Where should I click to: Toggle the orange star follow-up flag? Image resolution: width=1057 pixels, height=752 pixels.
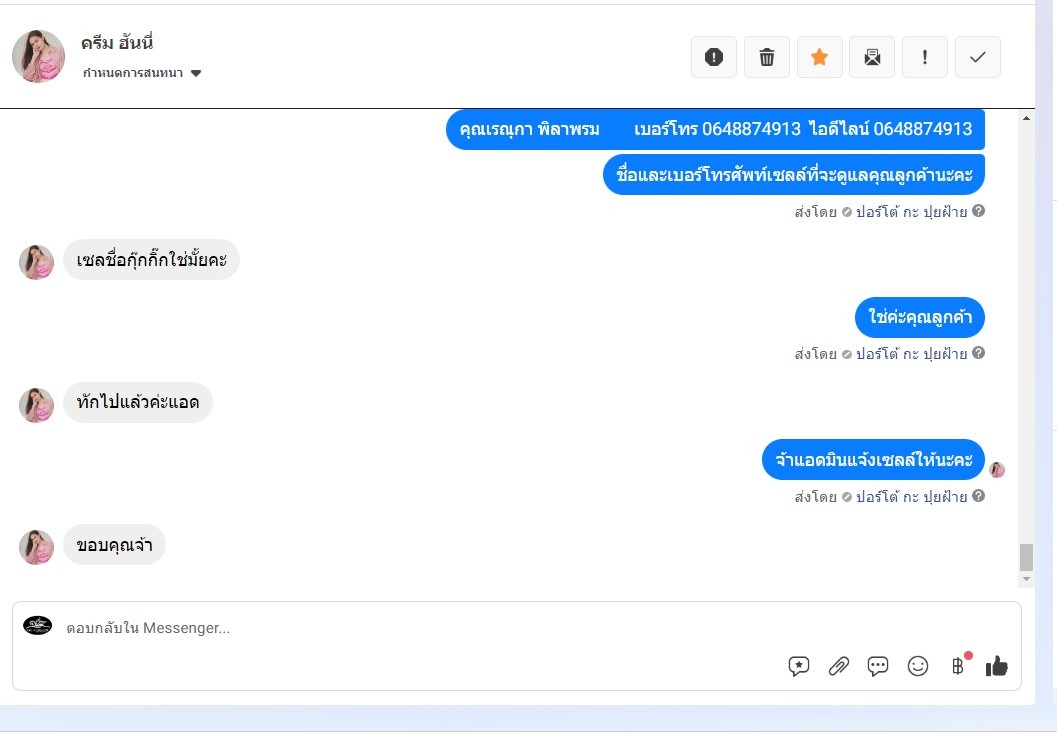pos(820,57)
